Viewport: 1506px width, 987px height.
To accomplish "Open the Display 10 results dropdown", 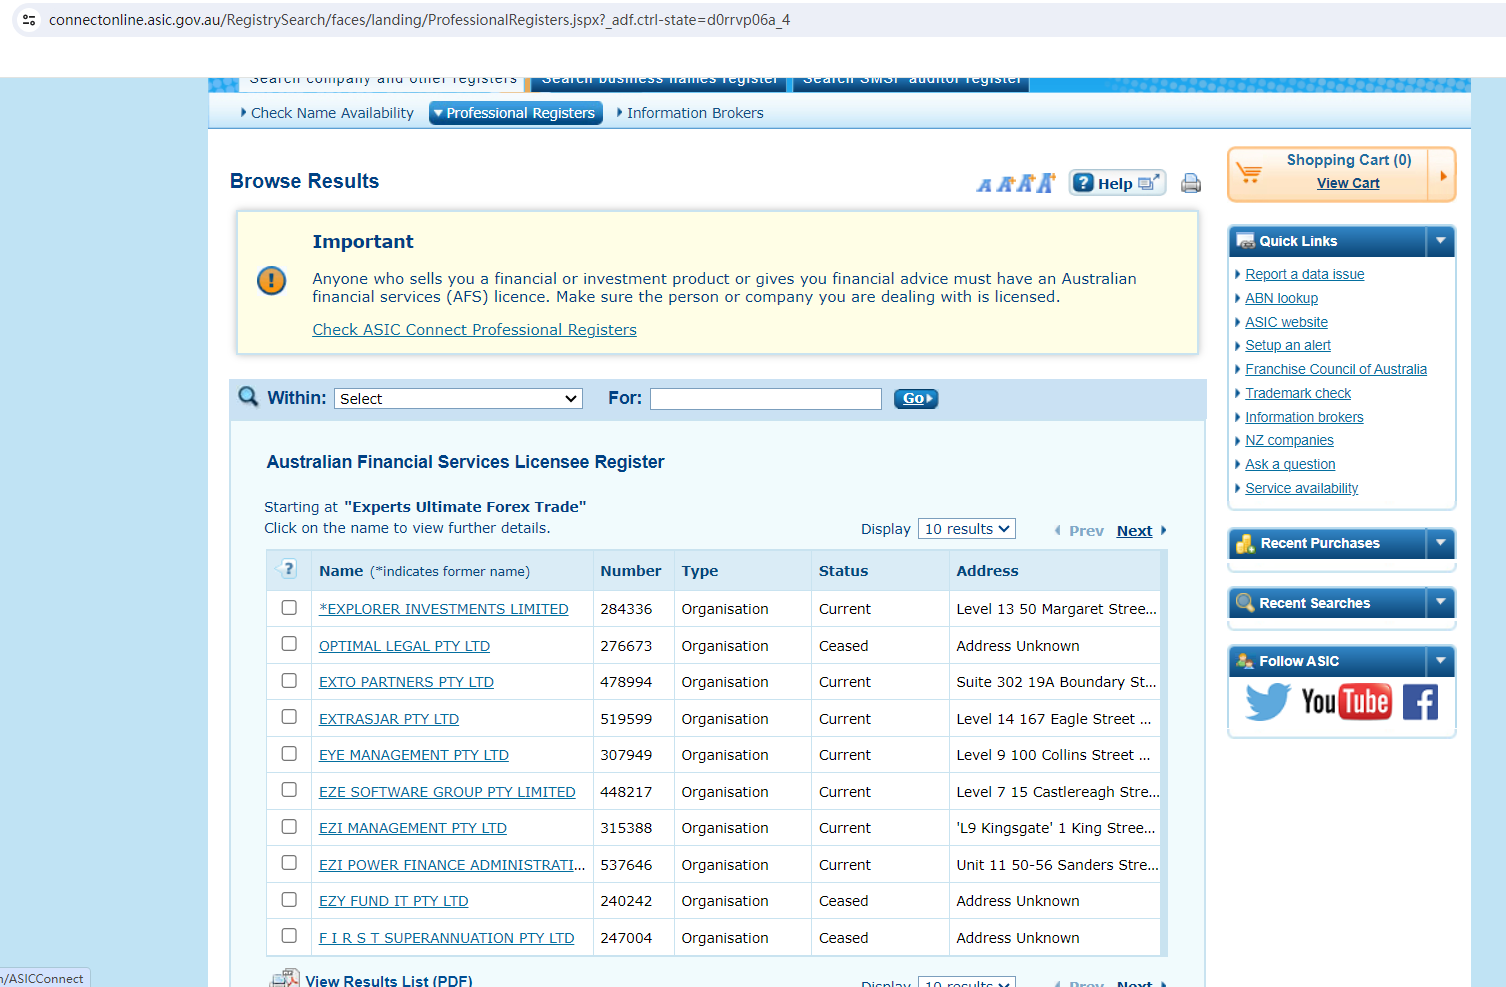I will (x=966, y=529).
